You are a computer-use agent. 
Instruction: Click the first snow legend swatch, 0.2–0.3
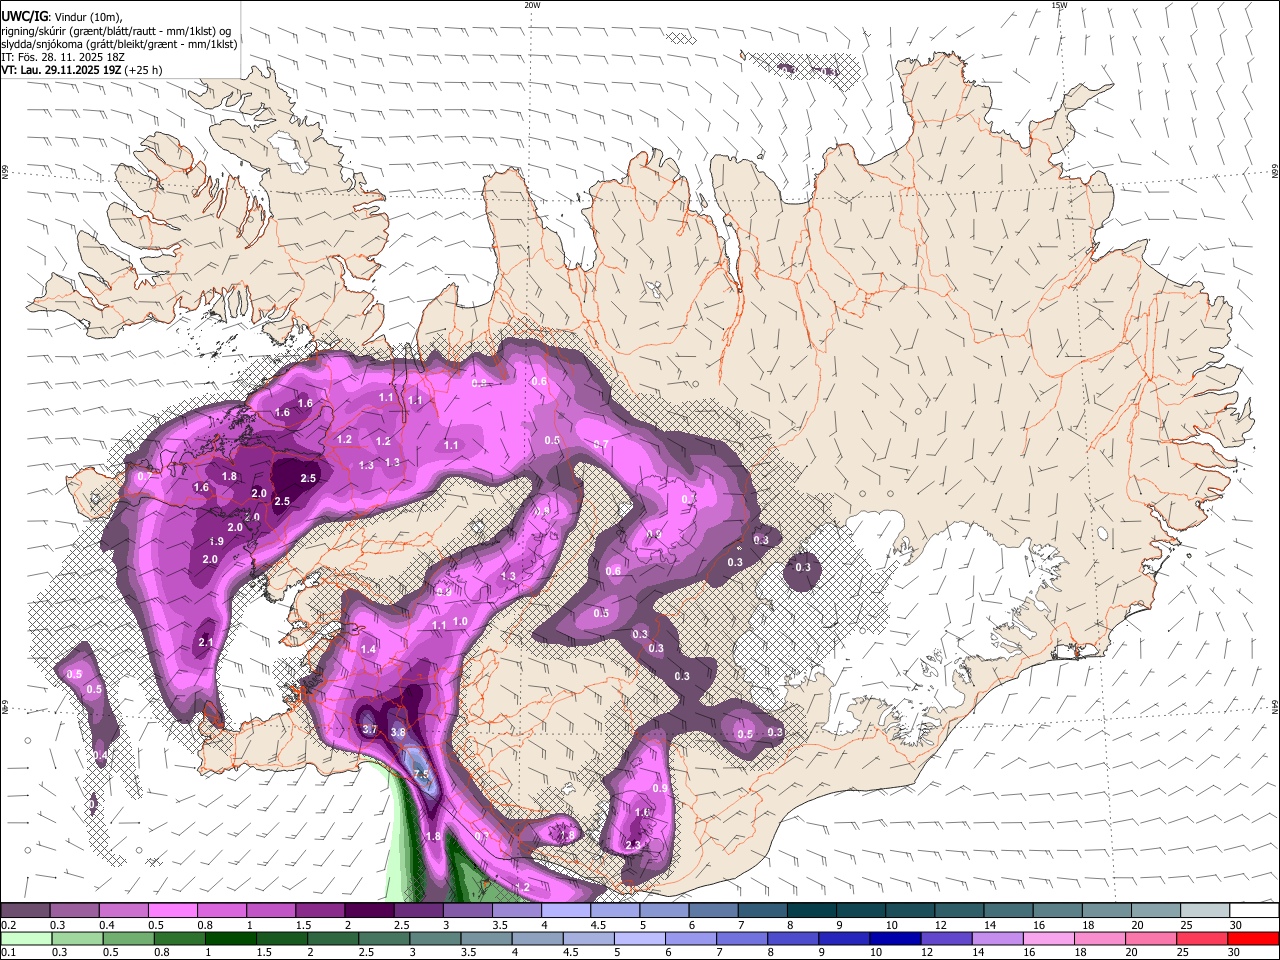pos(26,911)
